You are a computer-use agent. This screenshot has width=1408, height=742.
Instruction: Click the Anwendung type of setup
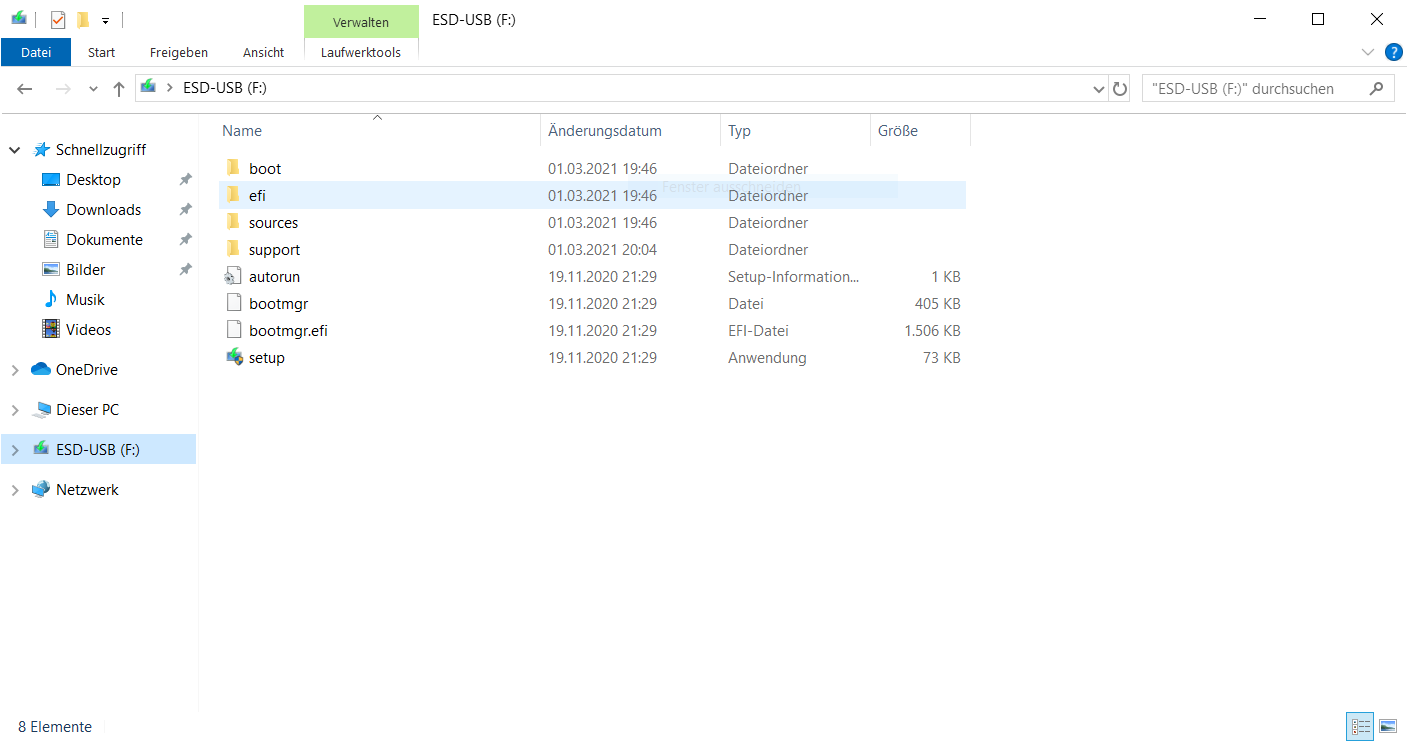[767, 357]
